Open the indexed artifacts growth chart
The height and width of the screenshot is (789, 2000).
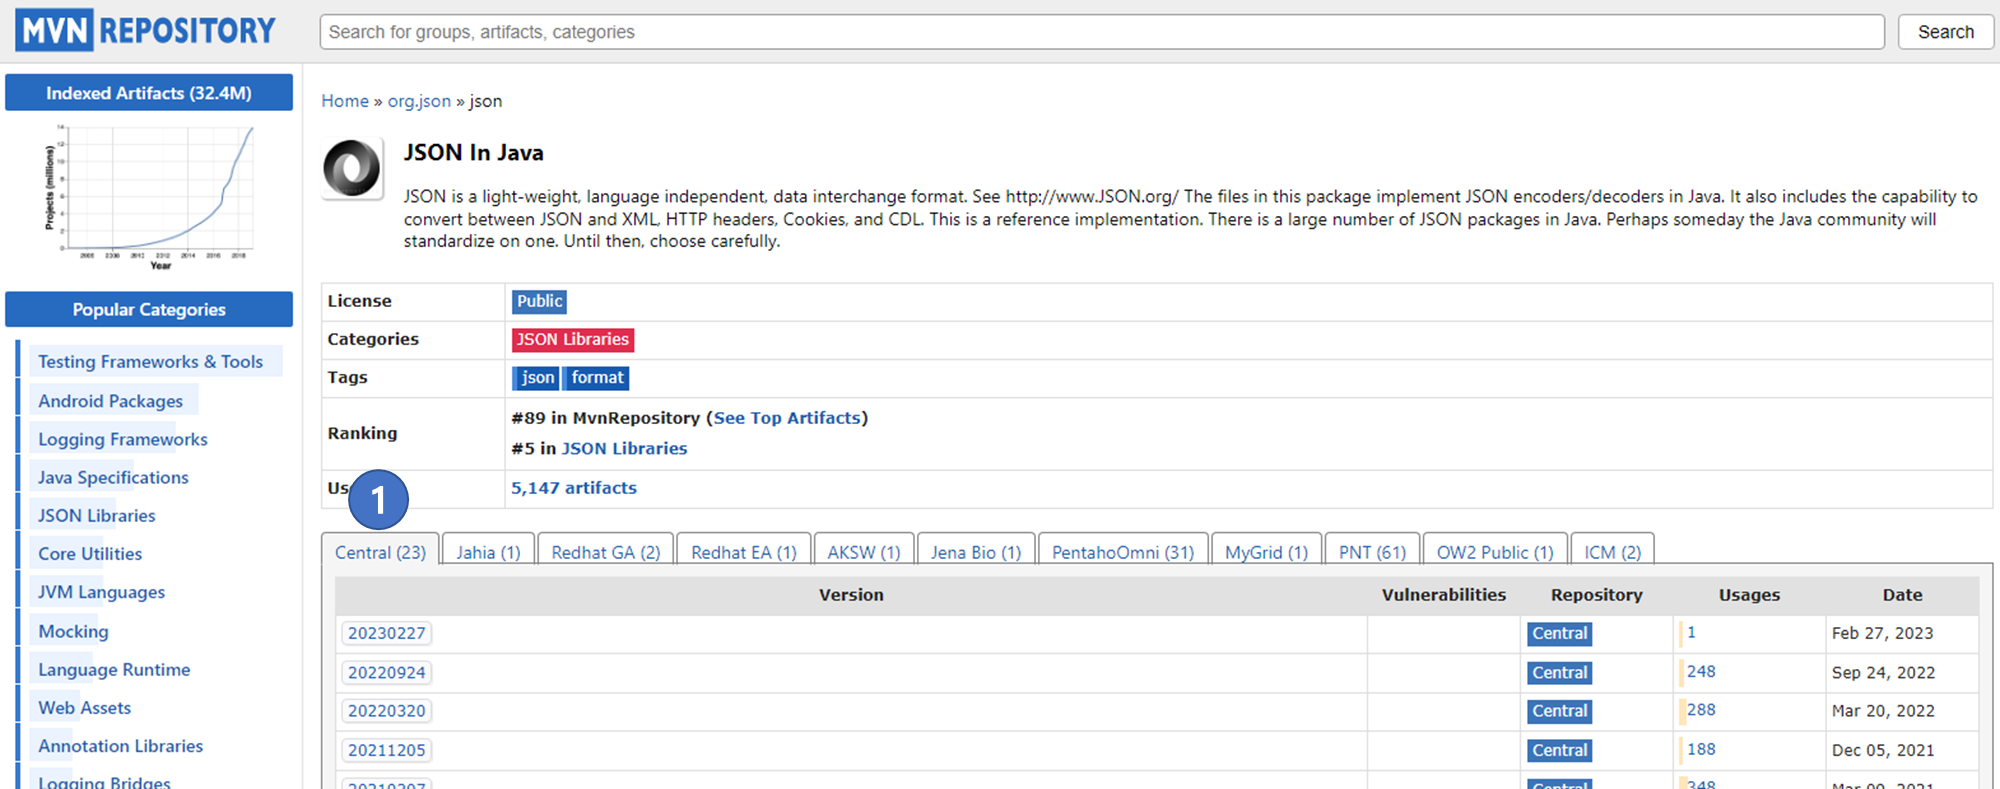[149, 197]
